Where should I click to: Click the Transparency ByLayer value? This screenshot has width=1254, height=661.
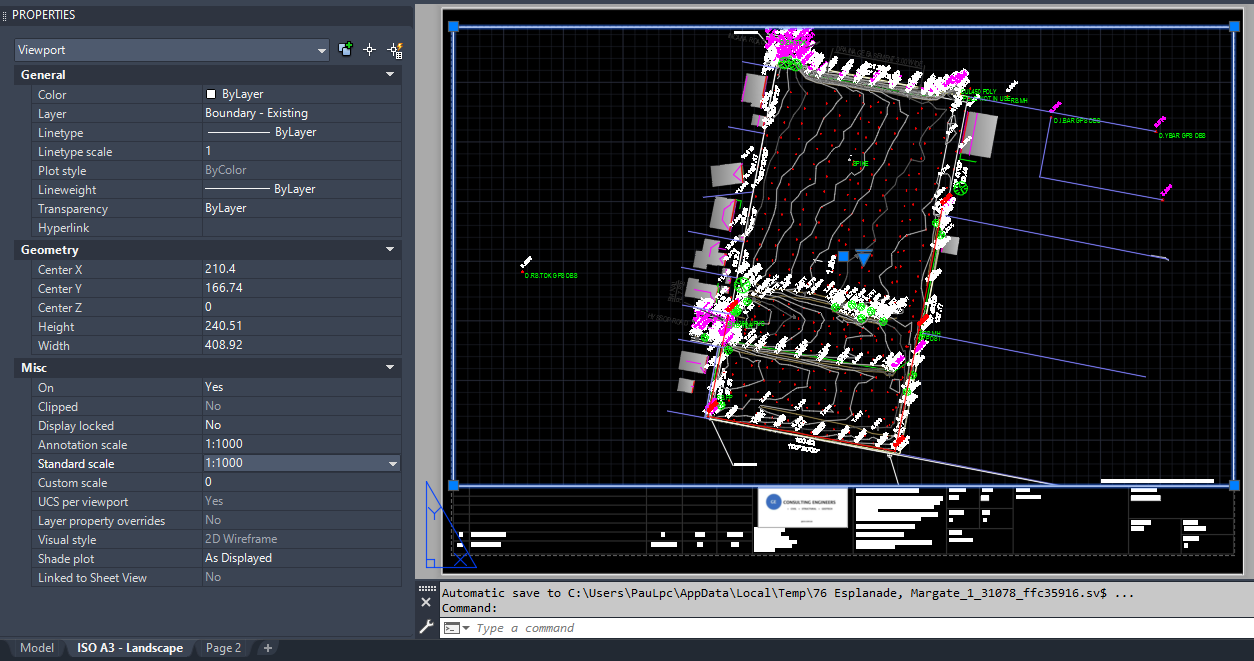tap(302, 208)
